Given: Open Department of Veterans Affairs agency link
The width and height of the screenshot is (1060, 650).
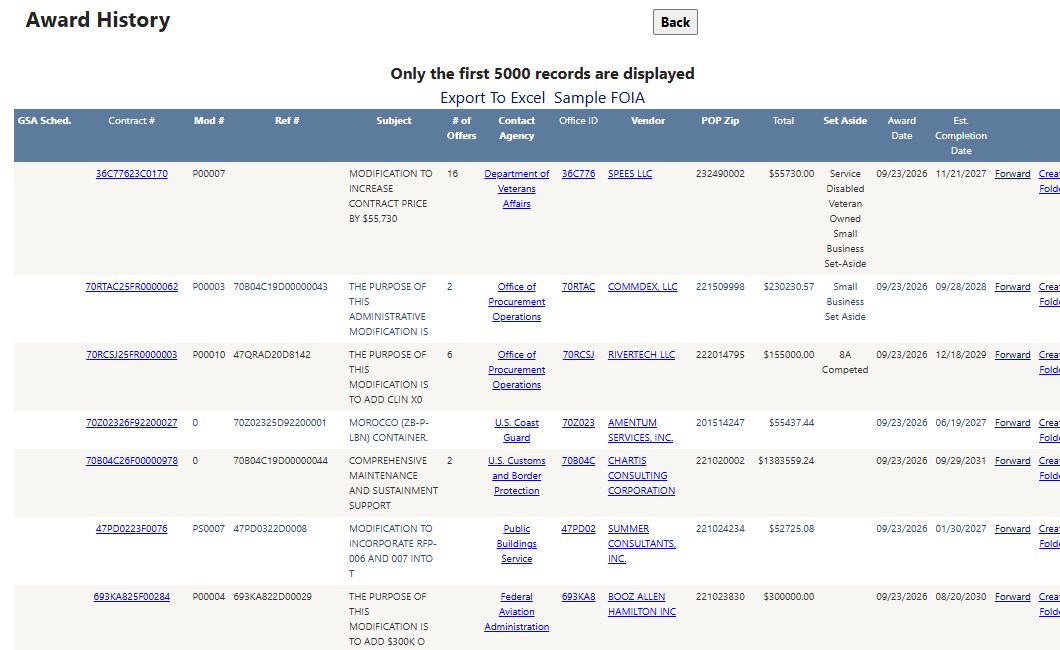Looking at the screenshot, I should coord(516,189).
